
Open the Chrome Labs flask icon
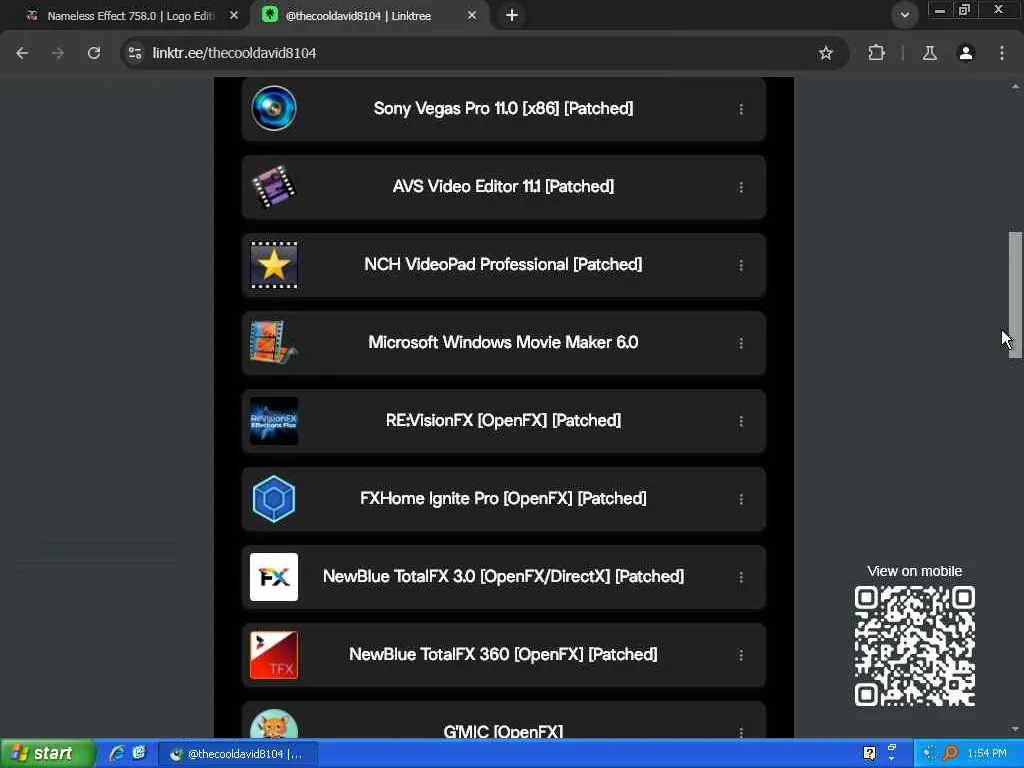[x=930, y=53]
